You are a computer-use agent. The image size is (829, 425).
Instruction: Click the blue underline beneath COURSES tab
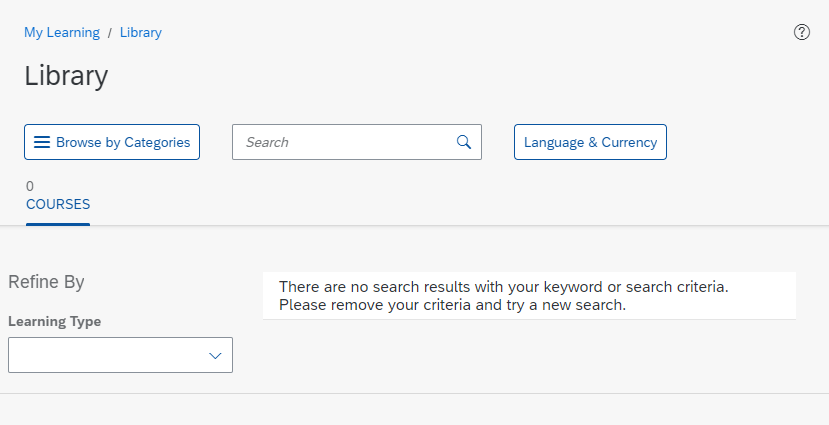click(x=58, y=224)
